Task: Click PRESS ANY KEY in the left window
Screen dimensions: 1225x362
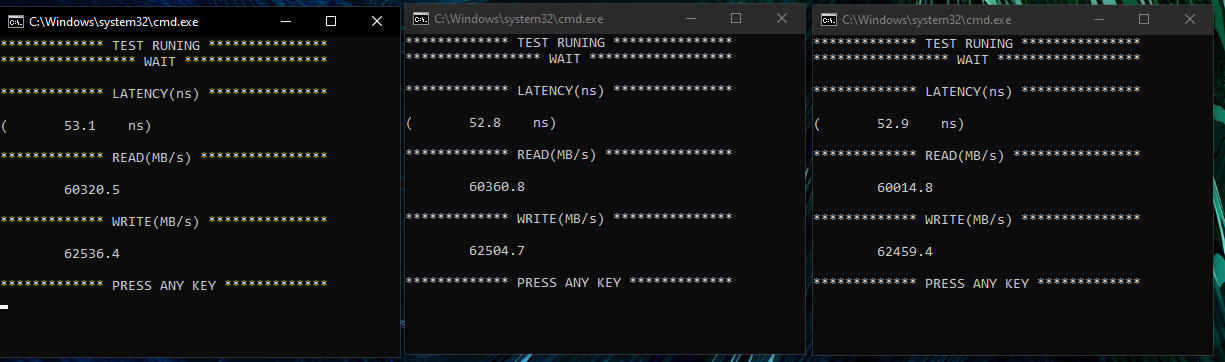Action: point(164,286)
